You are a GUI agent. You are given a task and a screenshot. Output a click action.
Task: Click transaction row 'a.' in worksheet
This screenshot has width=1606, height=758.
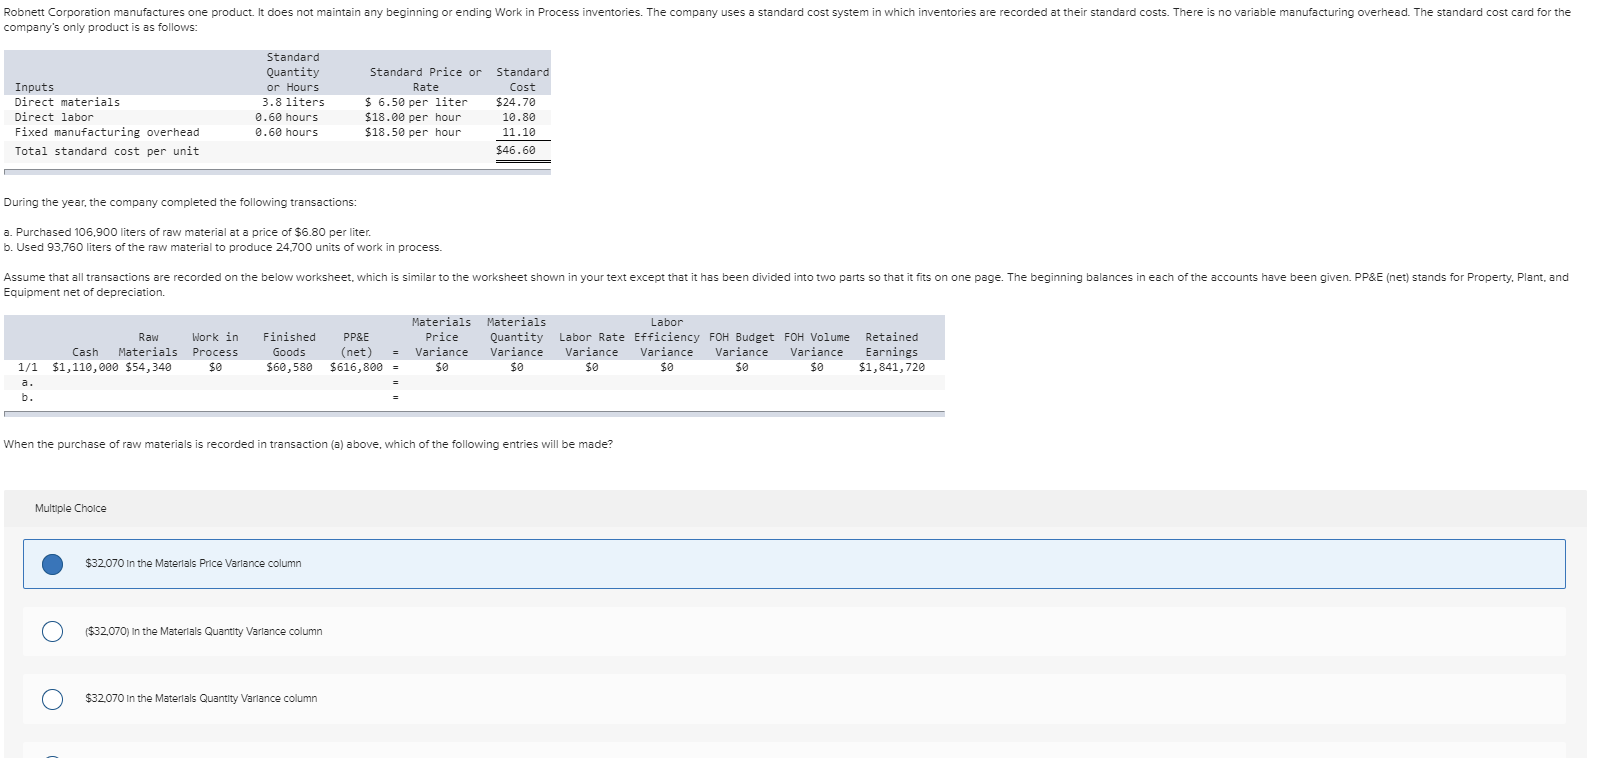click(x=474, y=382)
